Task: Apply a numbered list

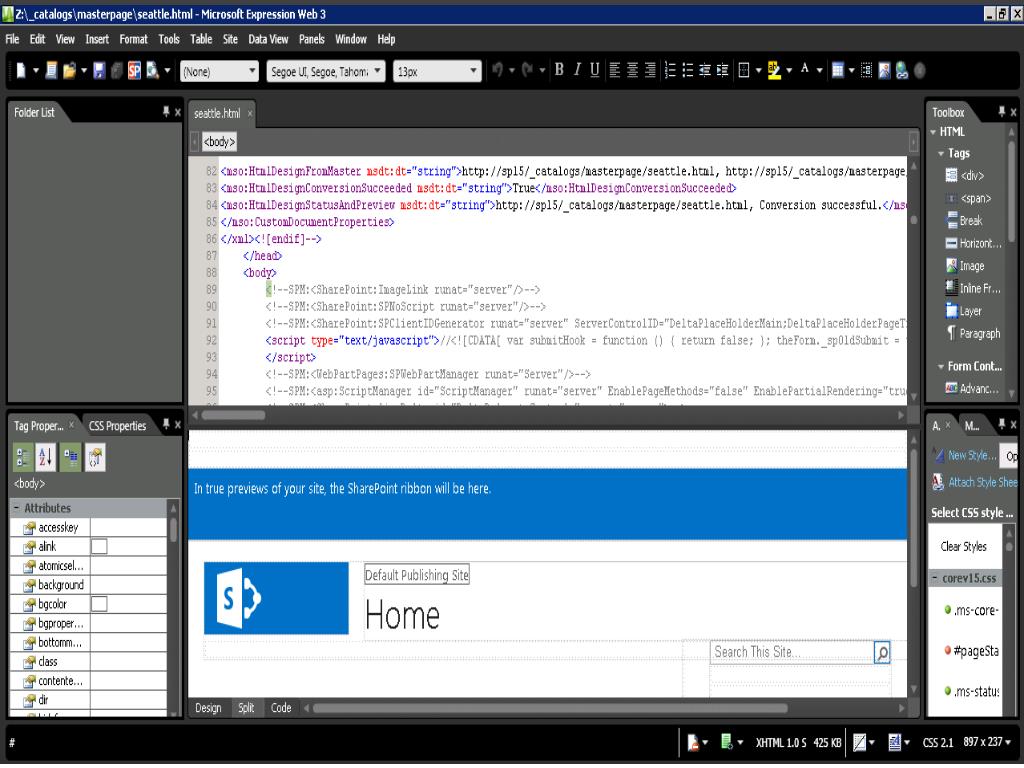Action: coord(670,70)
